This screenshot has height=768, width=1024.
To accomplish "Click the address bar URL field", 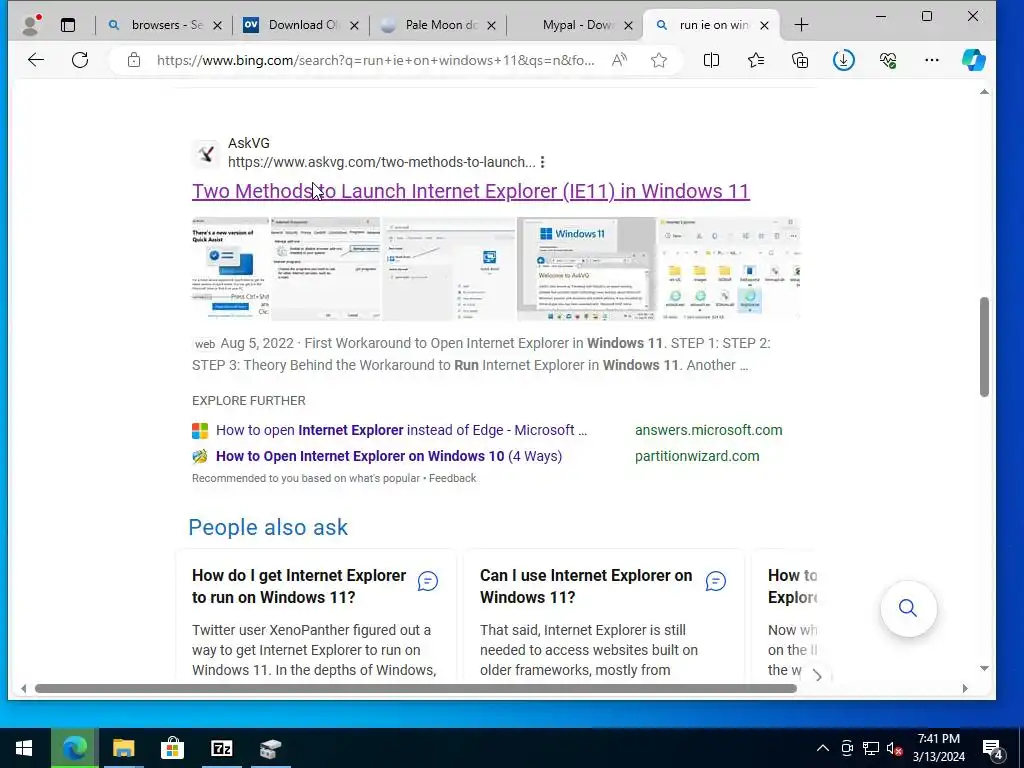I will point(376,60).
